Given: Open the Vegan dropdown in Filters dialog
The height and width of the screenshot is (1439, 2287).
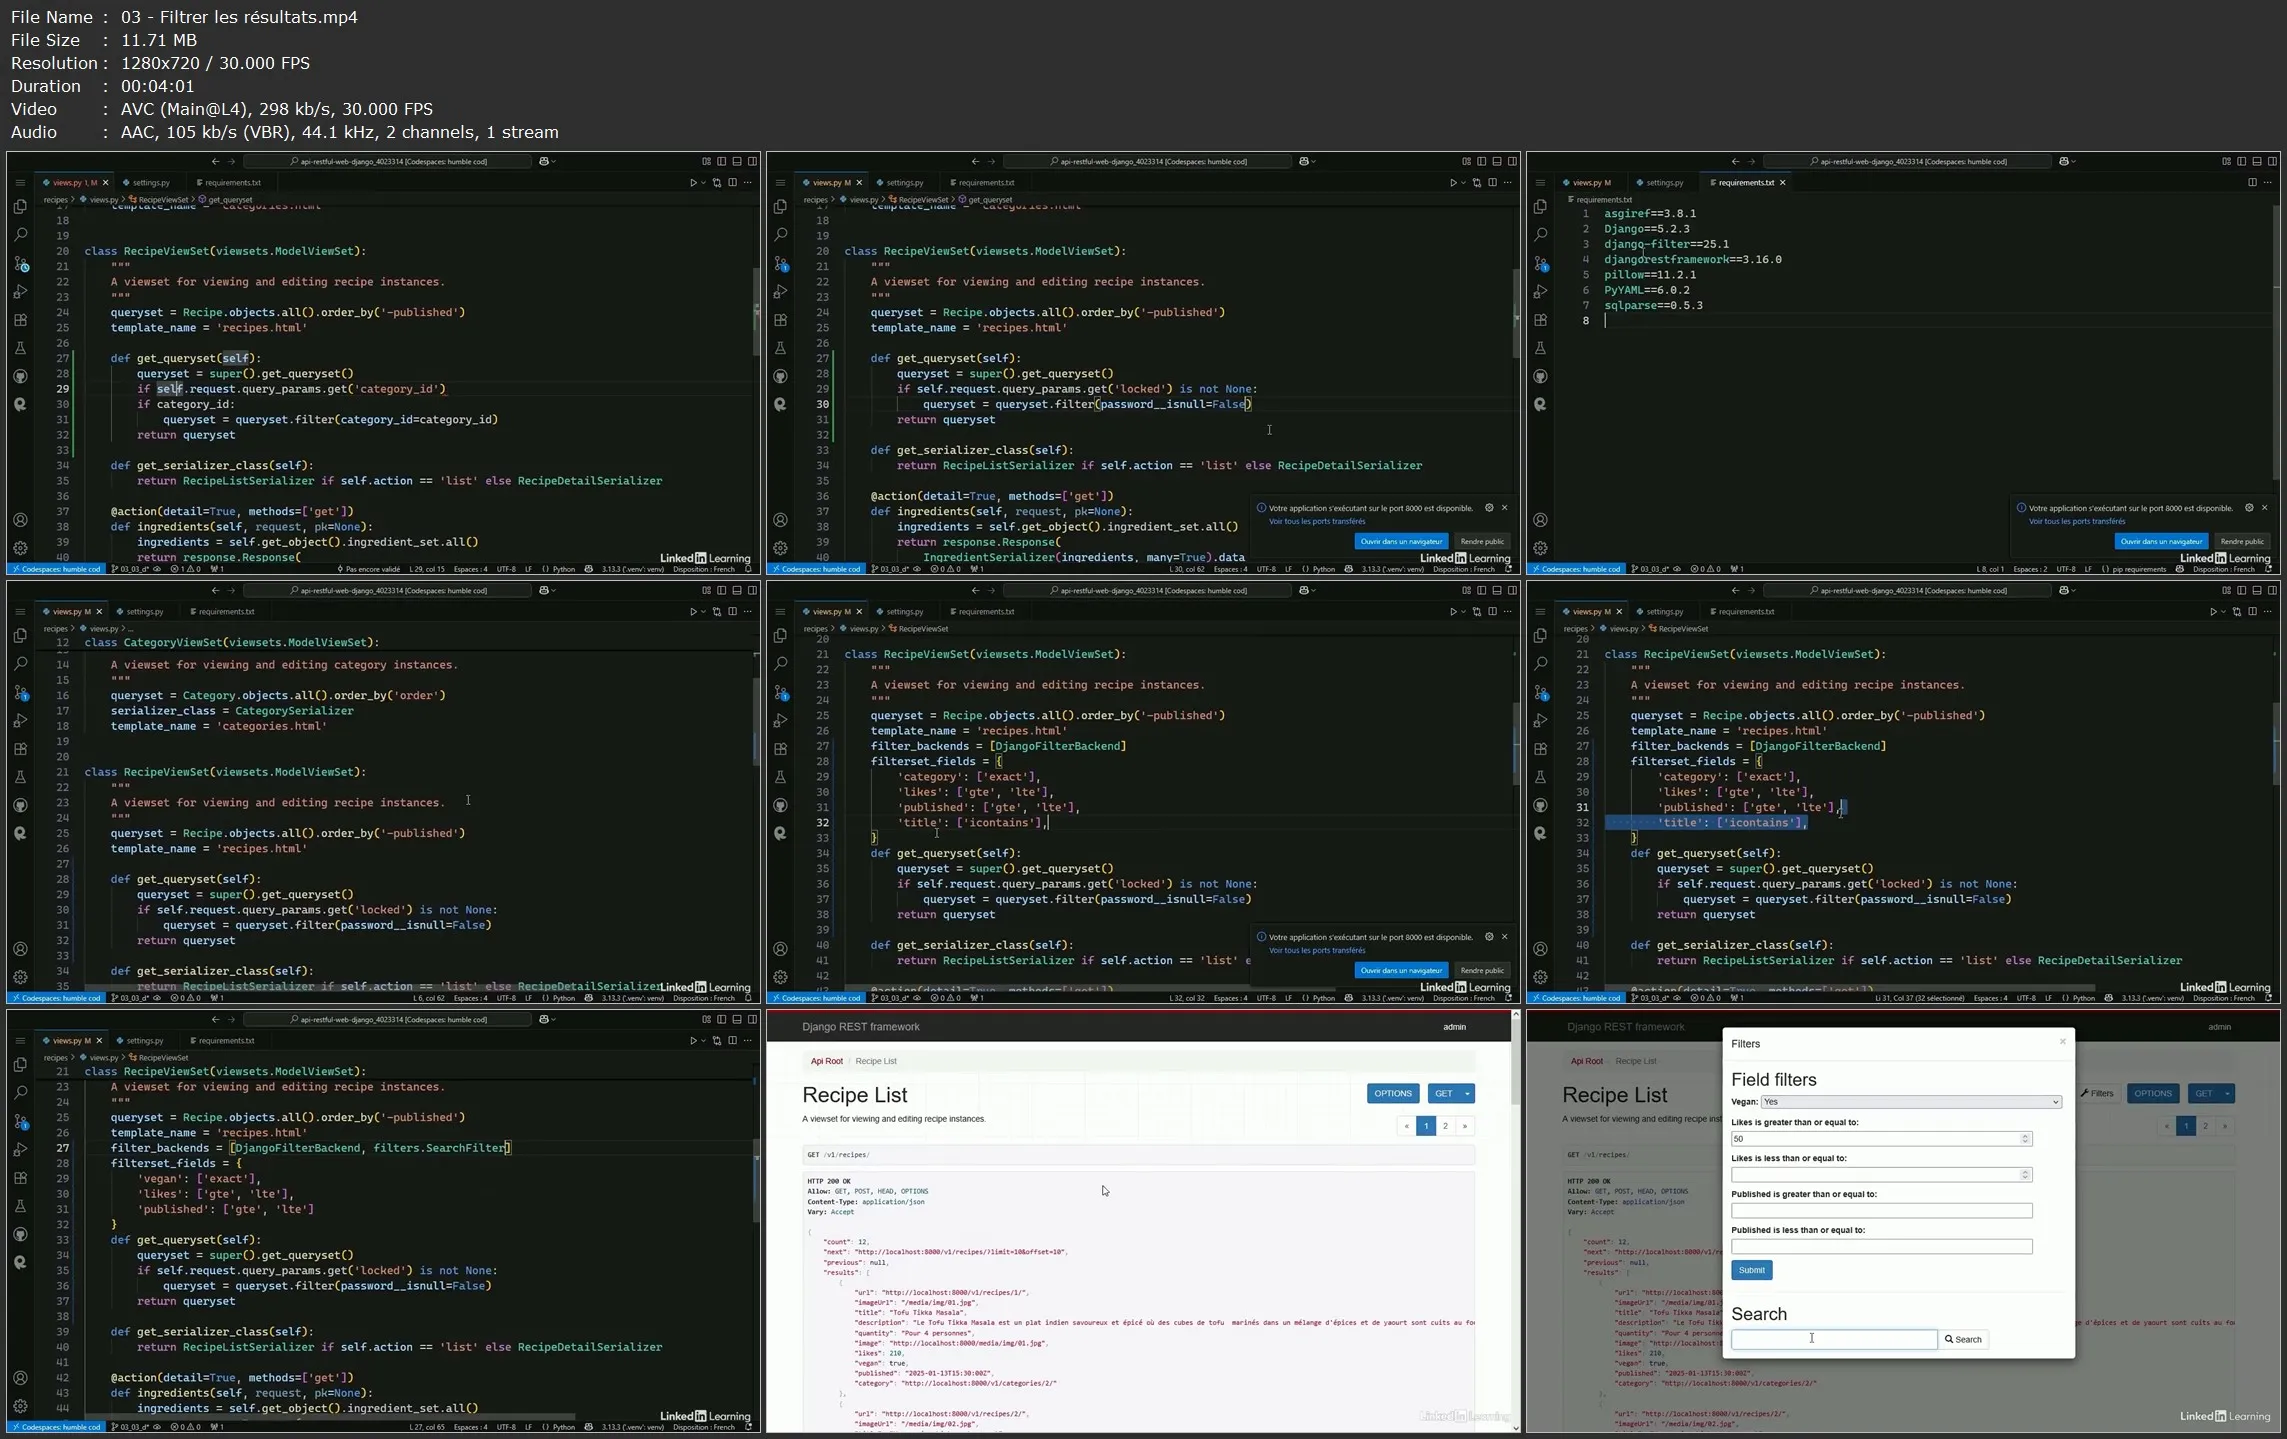Looking at the screenshot, I should point(1911,1102).
